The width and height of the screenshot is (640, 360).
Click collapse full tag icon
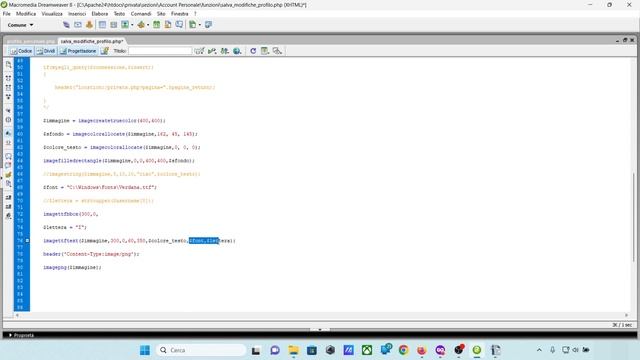click(8, 78)
